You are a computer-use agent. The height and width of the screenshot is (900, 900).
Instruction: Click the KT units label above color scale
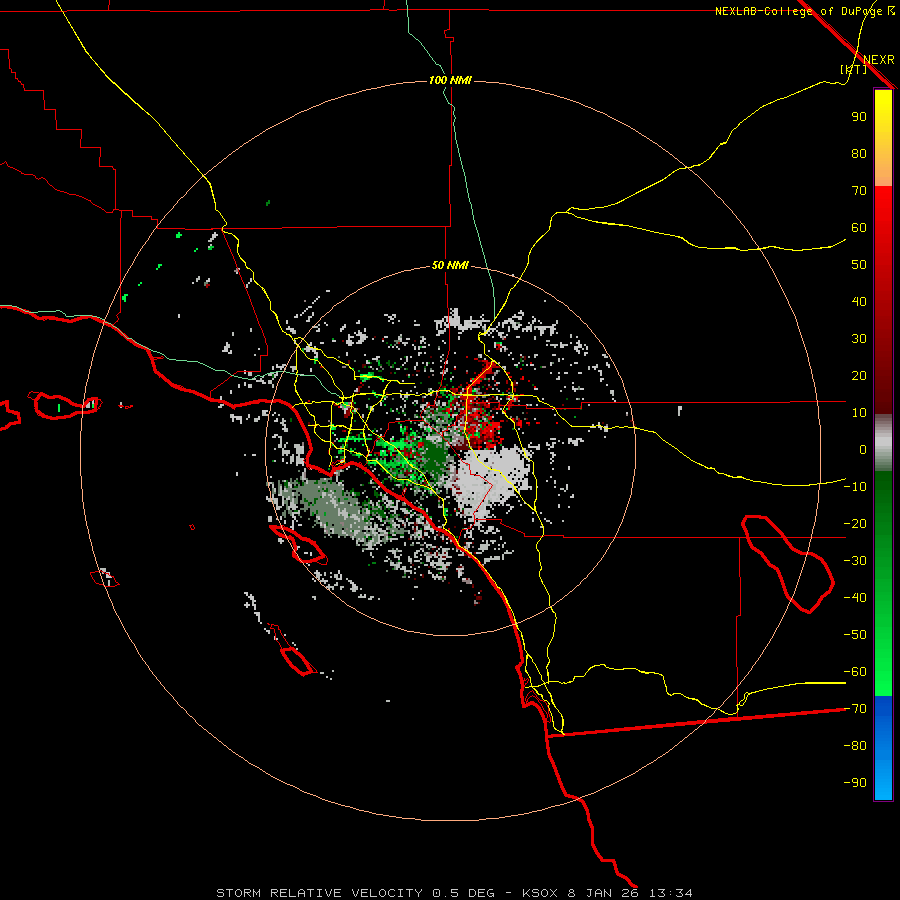pyautogui.click(x=853, y=69)
